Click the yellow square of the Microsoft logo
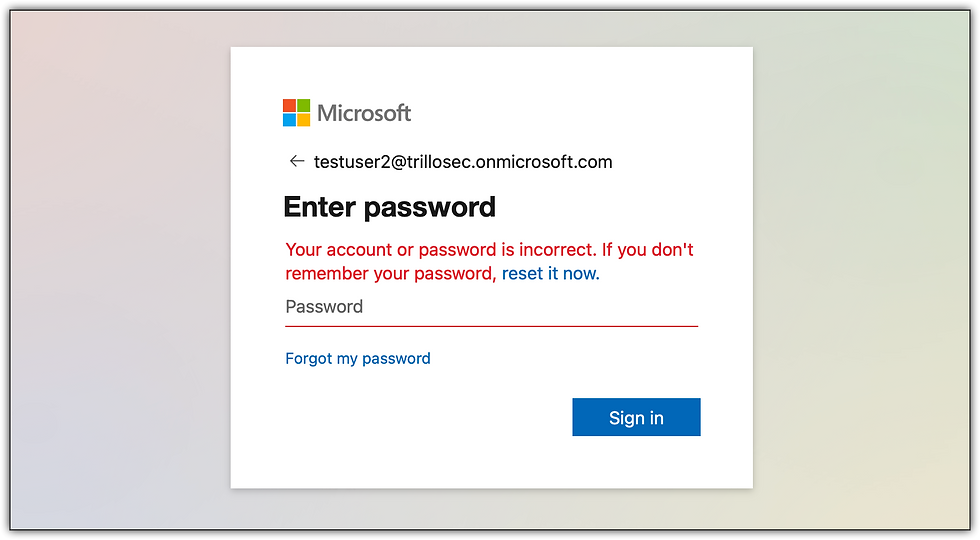This screenshot has width=980, height=540. (x=303, y=119)
